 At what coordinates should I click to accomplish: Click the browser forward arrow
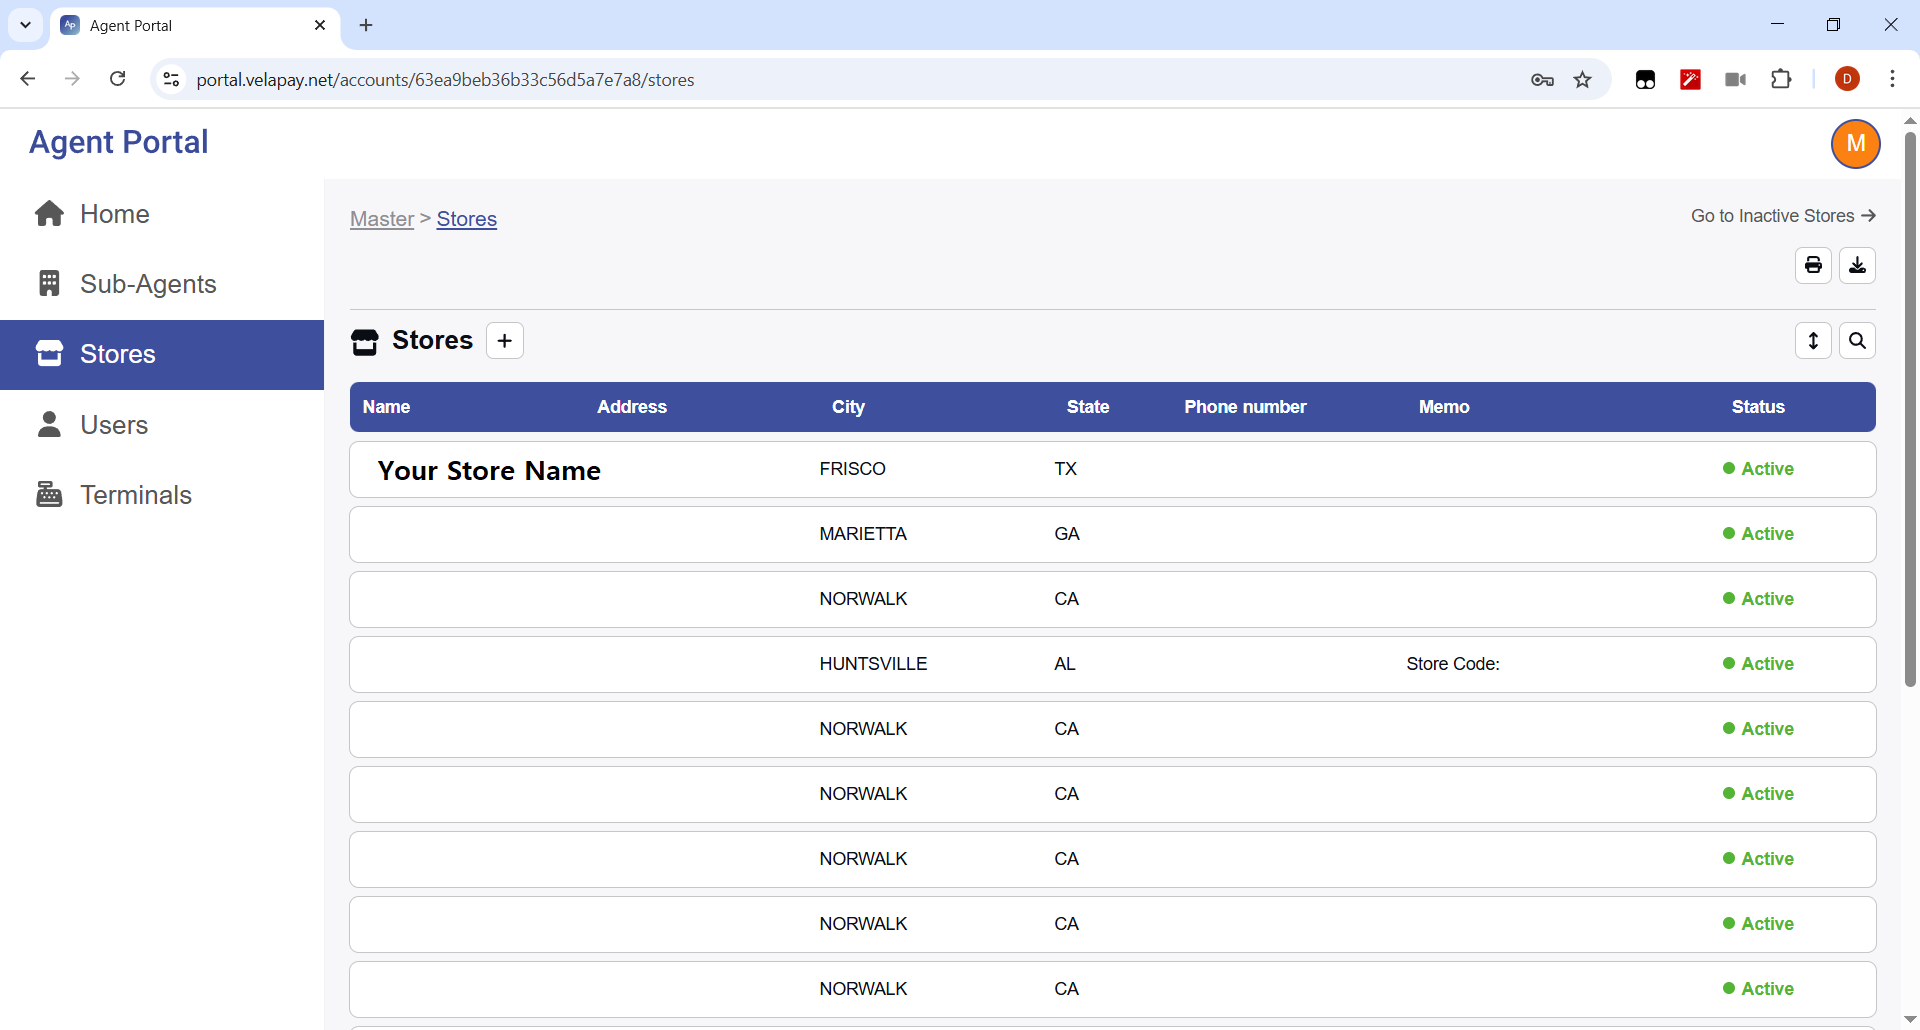click(x=72, y=79)
